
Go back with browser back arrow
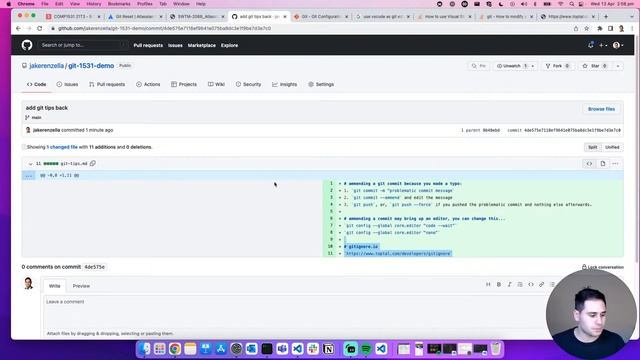18,29
